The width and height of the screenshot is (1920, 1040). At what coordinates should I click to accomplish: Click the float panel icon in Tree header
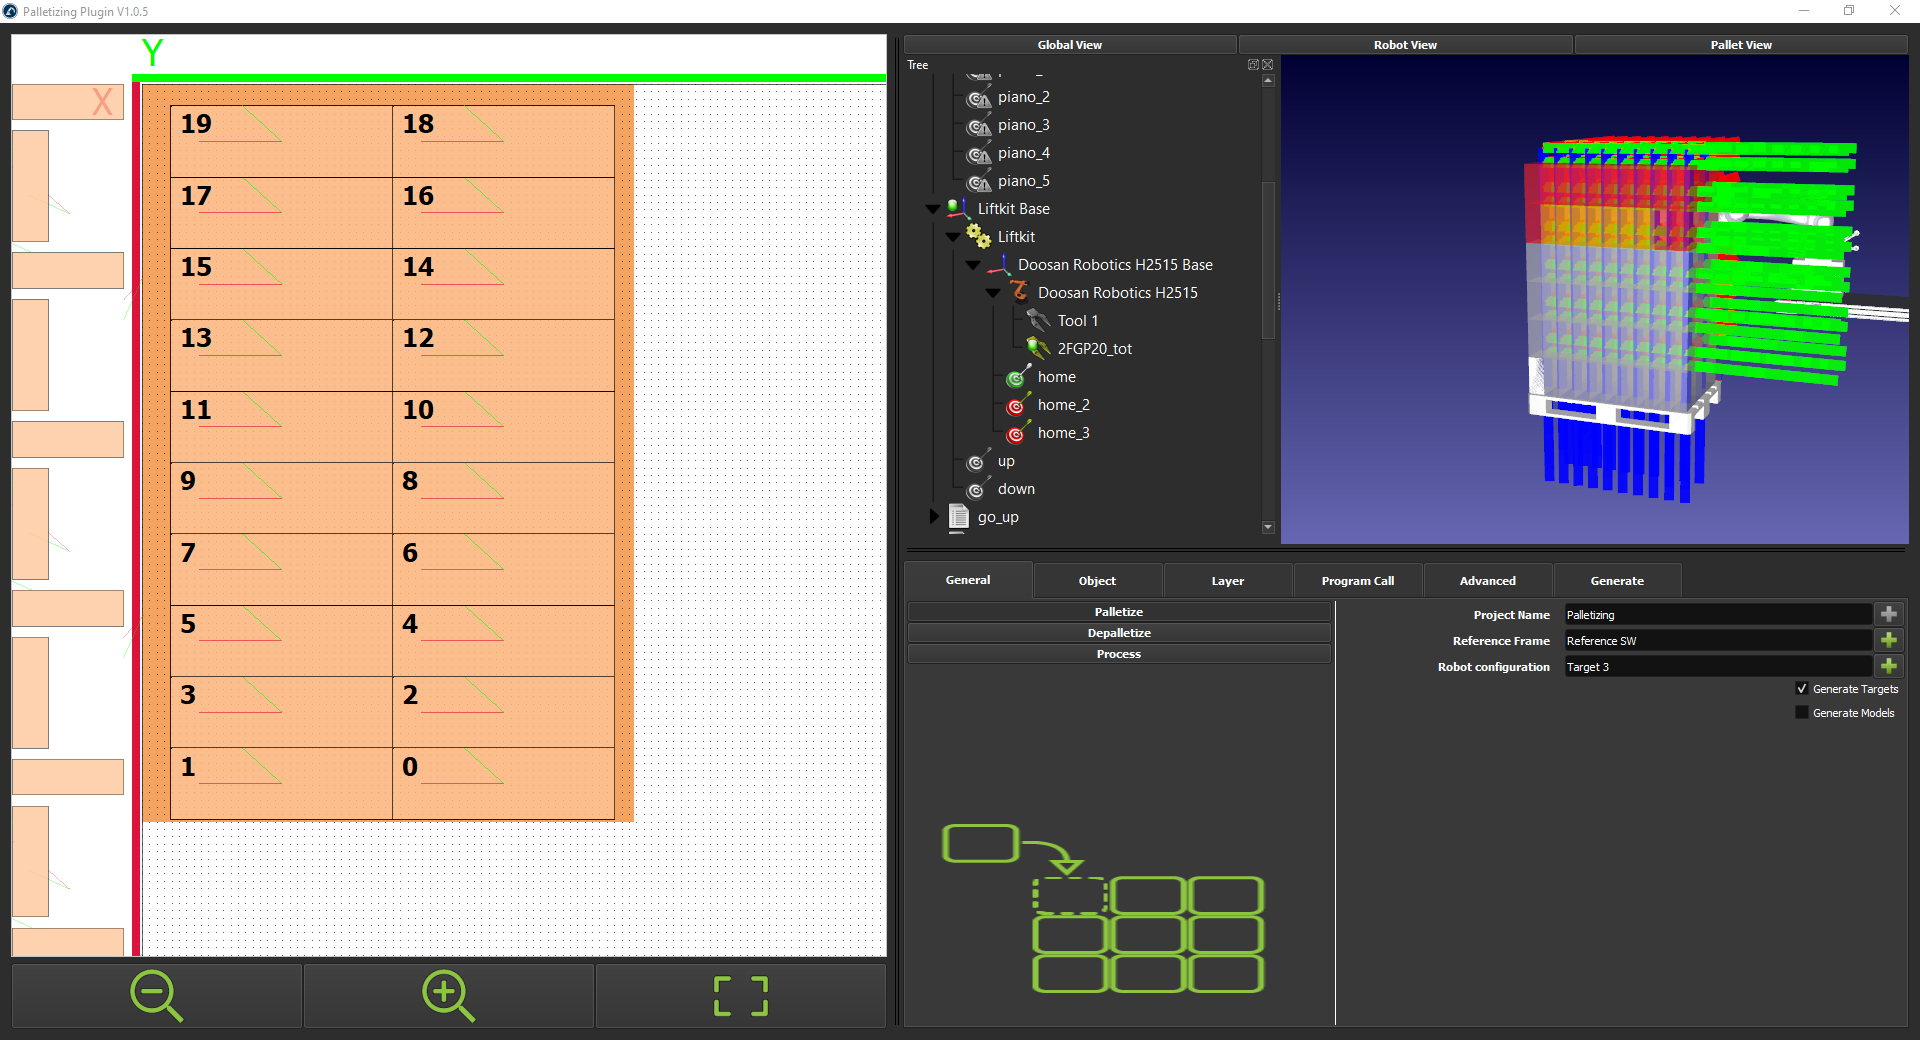pos(1253,65)
